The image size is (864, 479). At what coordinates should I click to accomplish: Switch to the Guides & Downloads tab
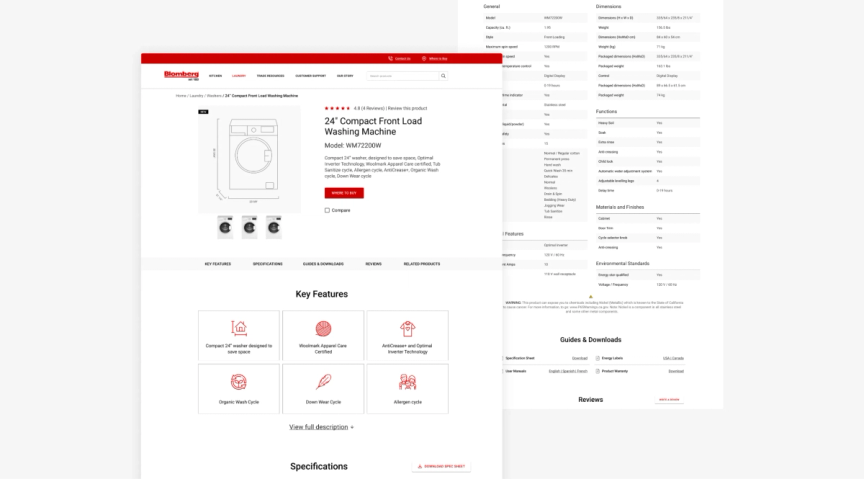point(323,264)
